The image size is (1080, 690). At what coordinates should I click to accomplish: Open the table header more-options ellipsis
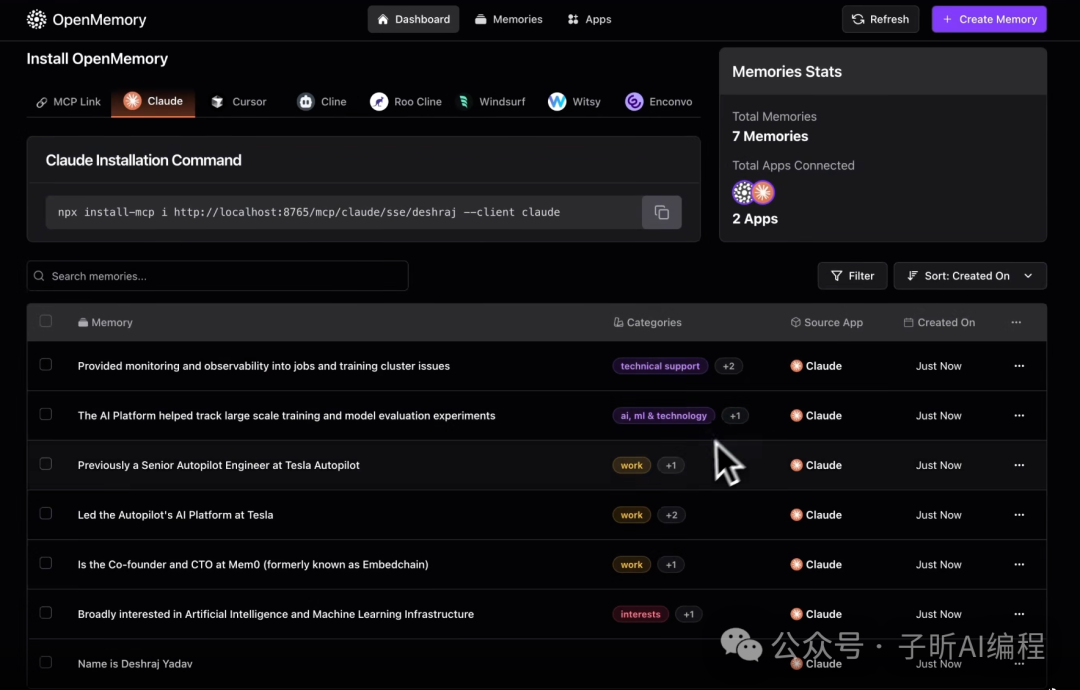[1016, 322]
